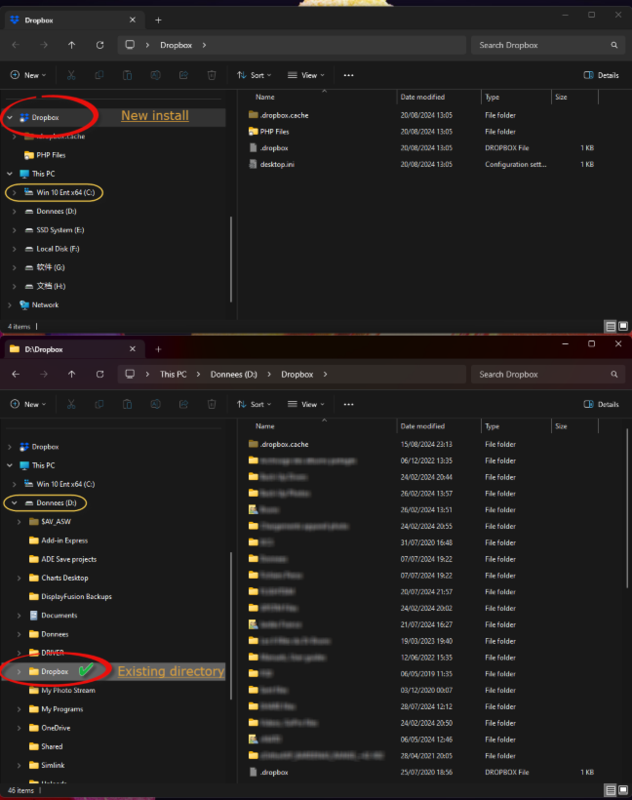This screenshot has height=800, width=632.
Task: Switch to large icons view in bottom window status bar
Action: 623,790
